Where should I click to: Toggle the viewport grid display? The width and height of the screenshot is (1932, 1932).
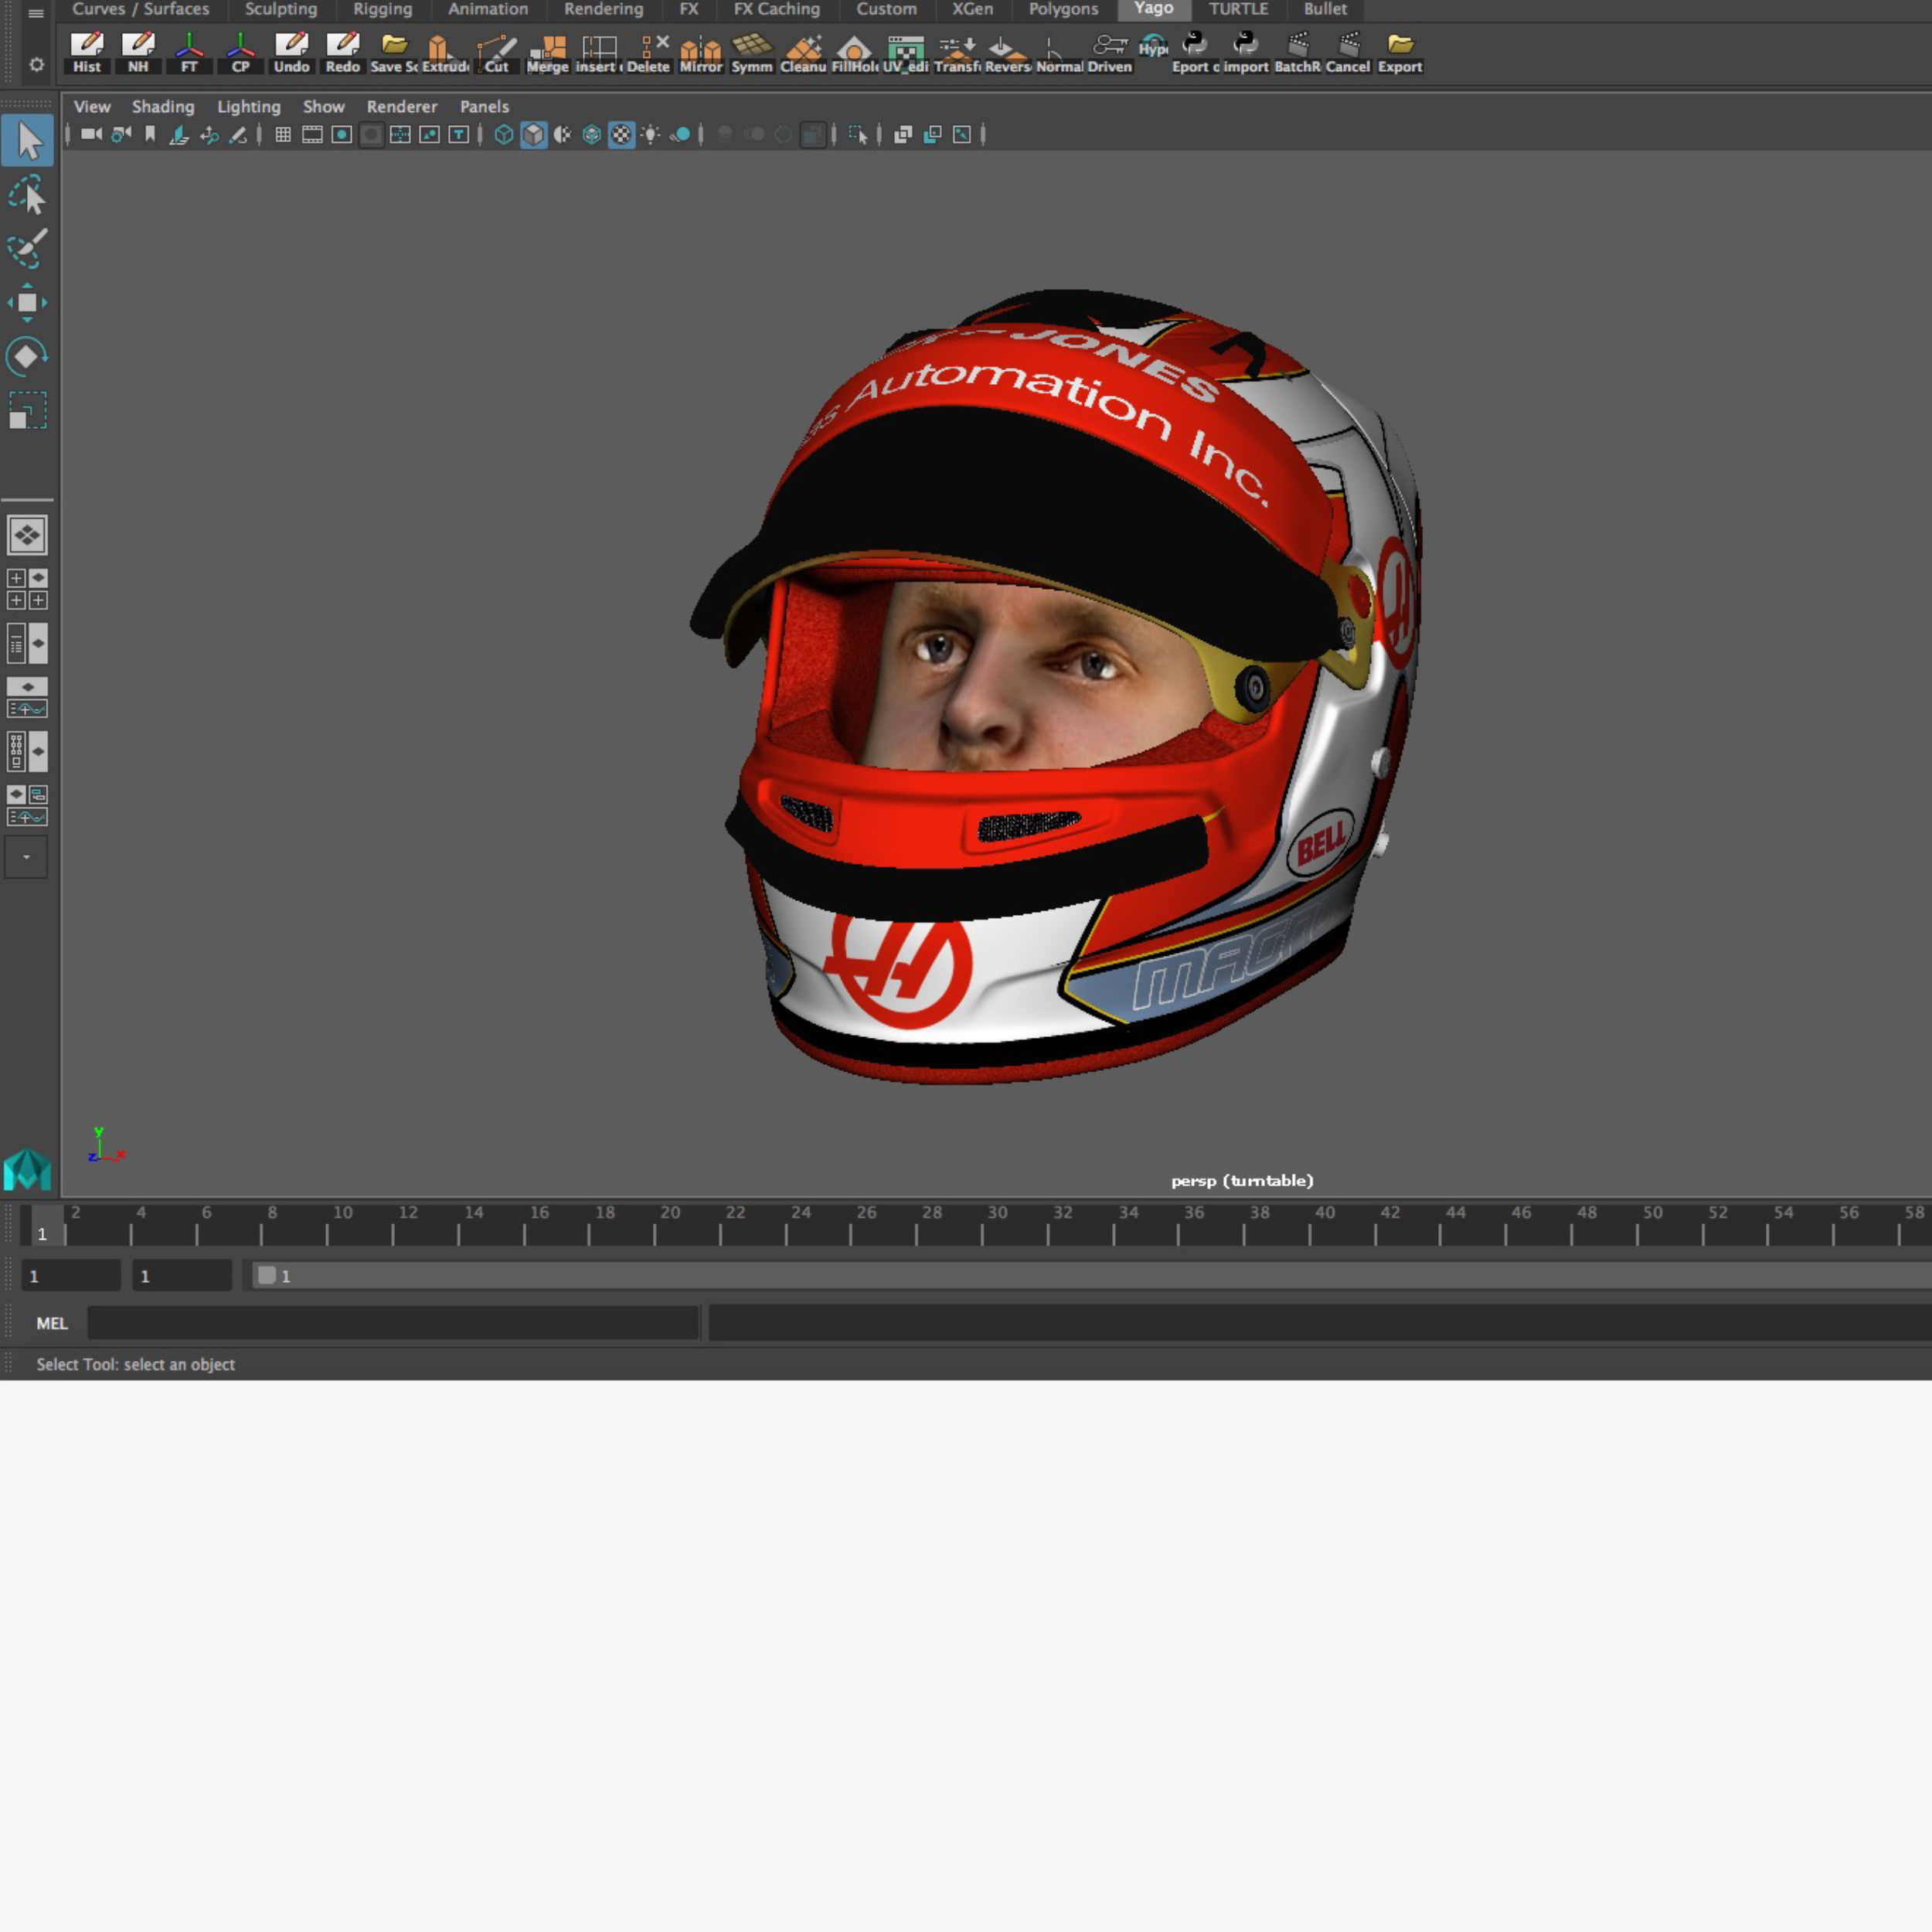tap(283, 134)
